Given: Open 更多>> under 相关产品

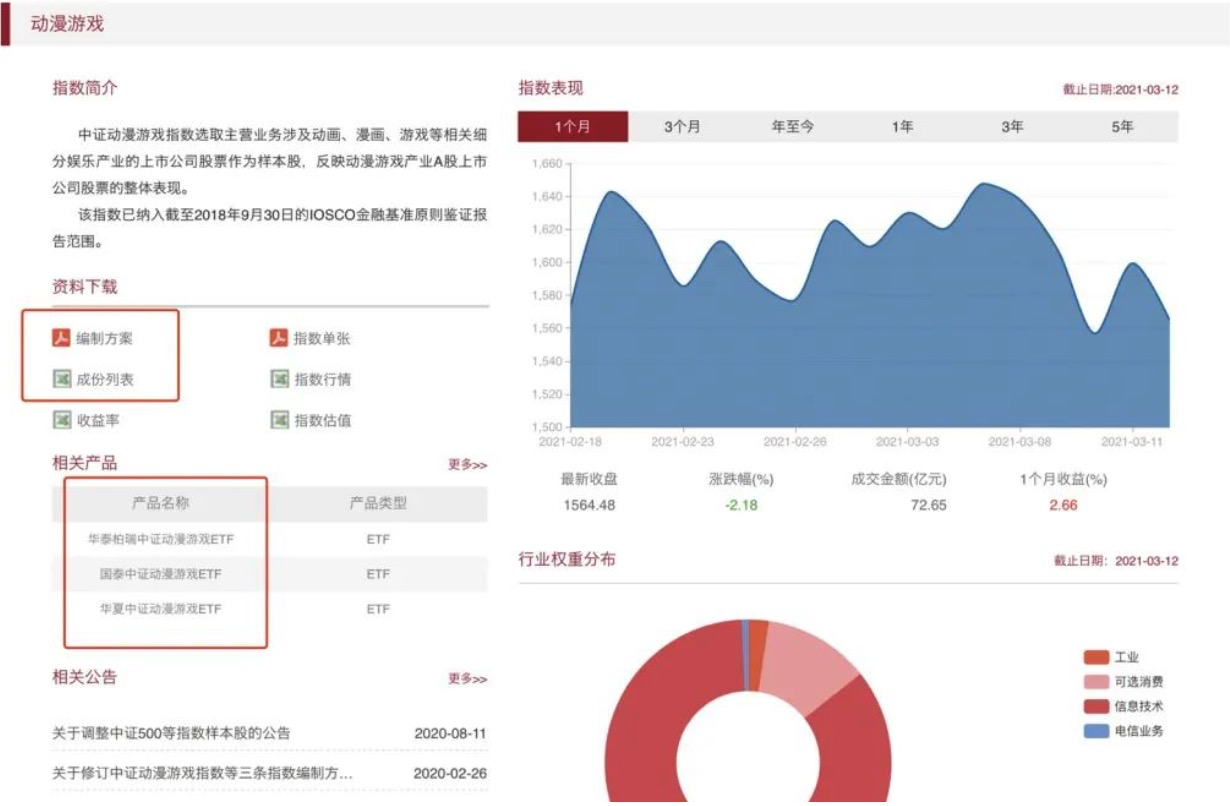Looking at the screenshot, I should (x=467, y=465).
